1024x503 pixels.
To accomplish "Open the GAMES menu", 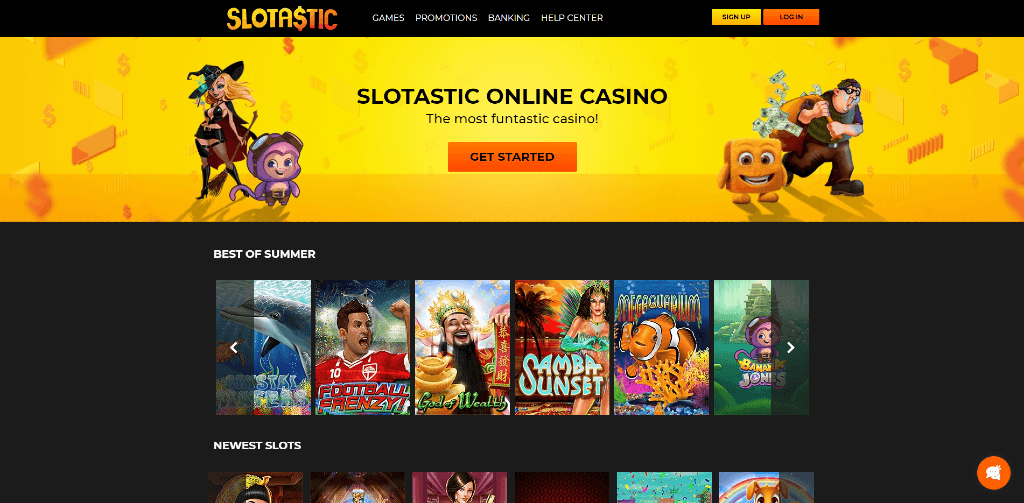I will pyautogui.click(x=388, y=18).
